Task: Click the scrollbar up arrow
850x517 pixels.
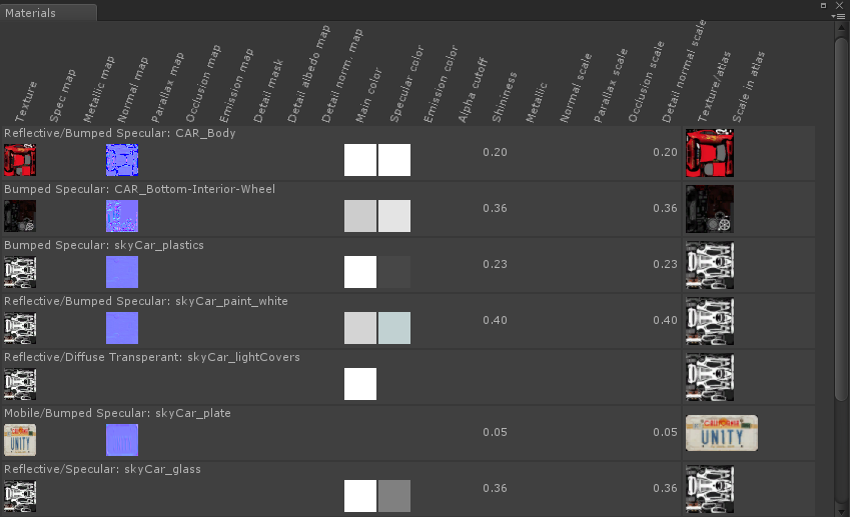Action: (x=841, y=29)
